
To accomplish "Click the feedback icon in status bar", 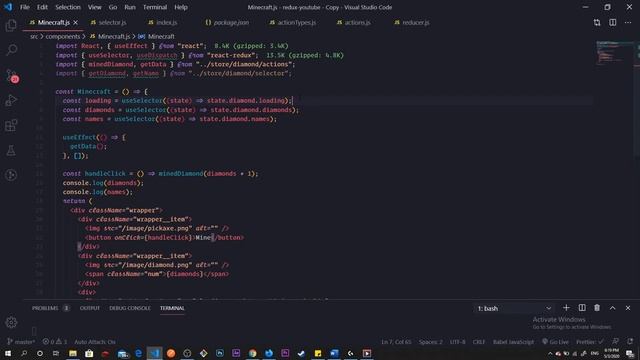I will pos(616,342).
